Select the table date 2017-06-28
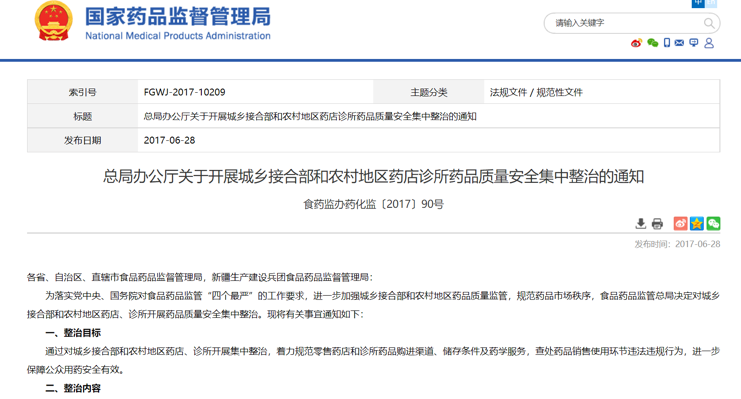The height and width of the screenshot is (399, 741). [169, 140]
